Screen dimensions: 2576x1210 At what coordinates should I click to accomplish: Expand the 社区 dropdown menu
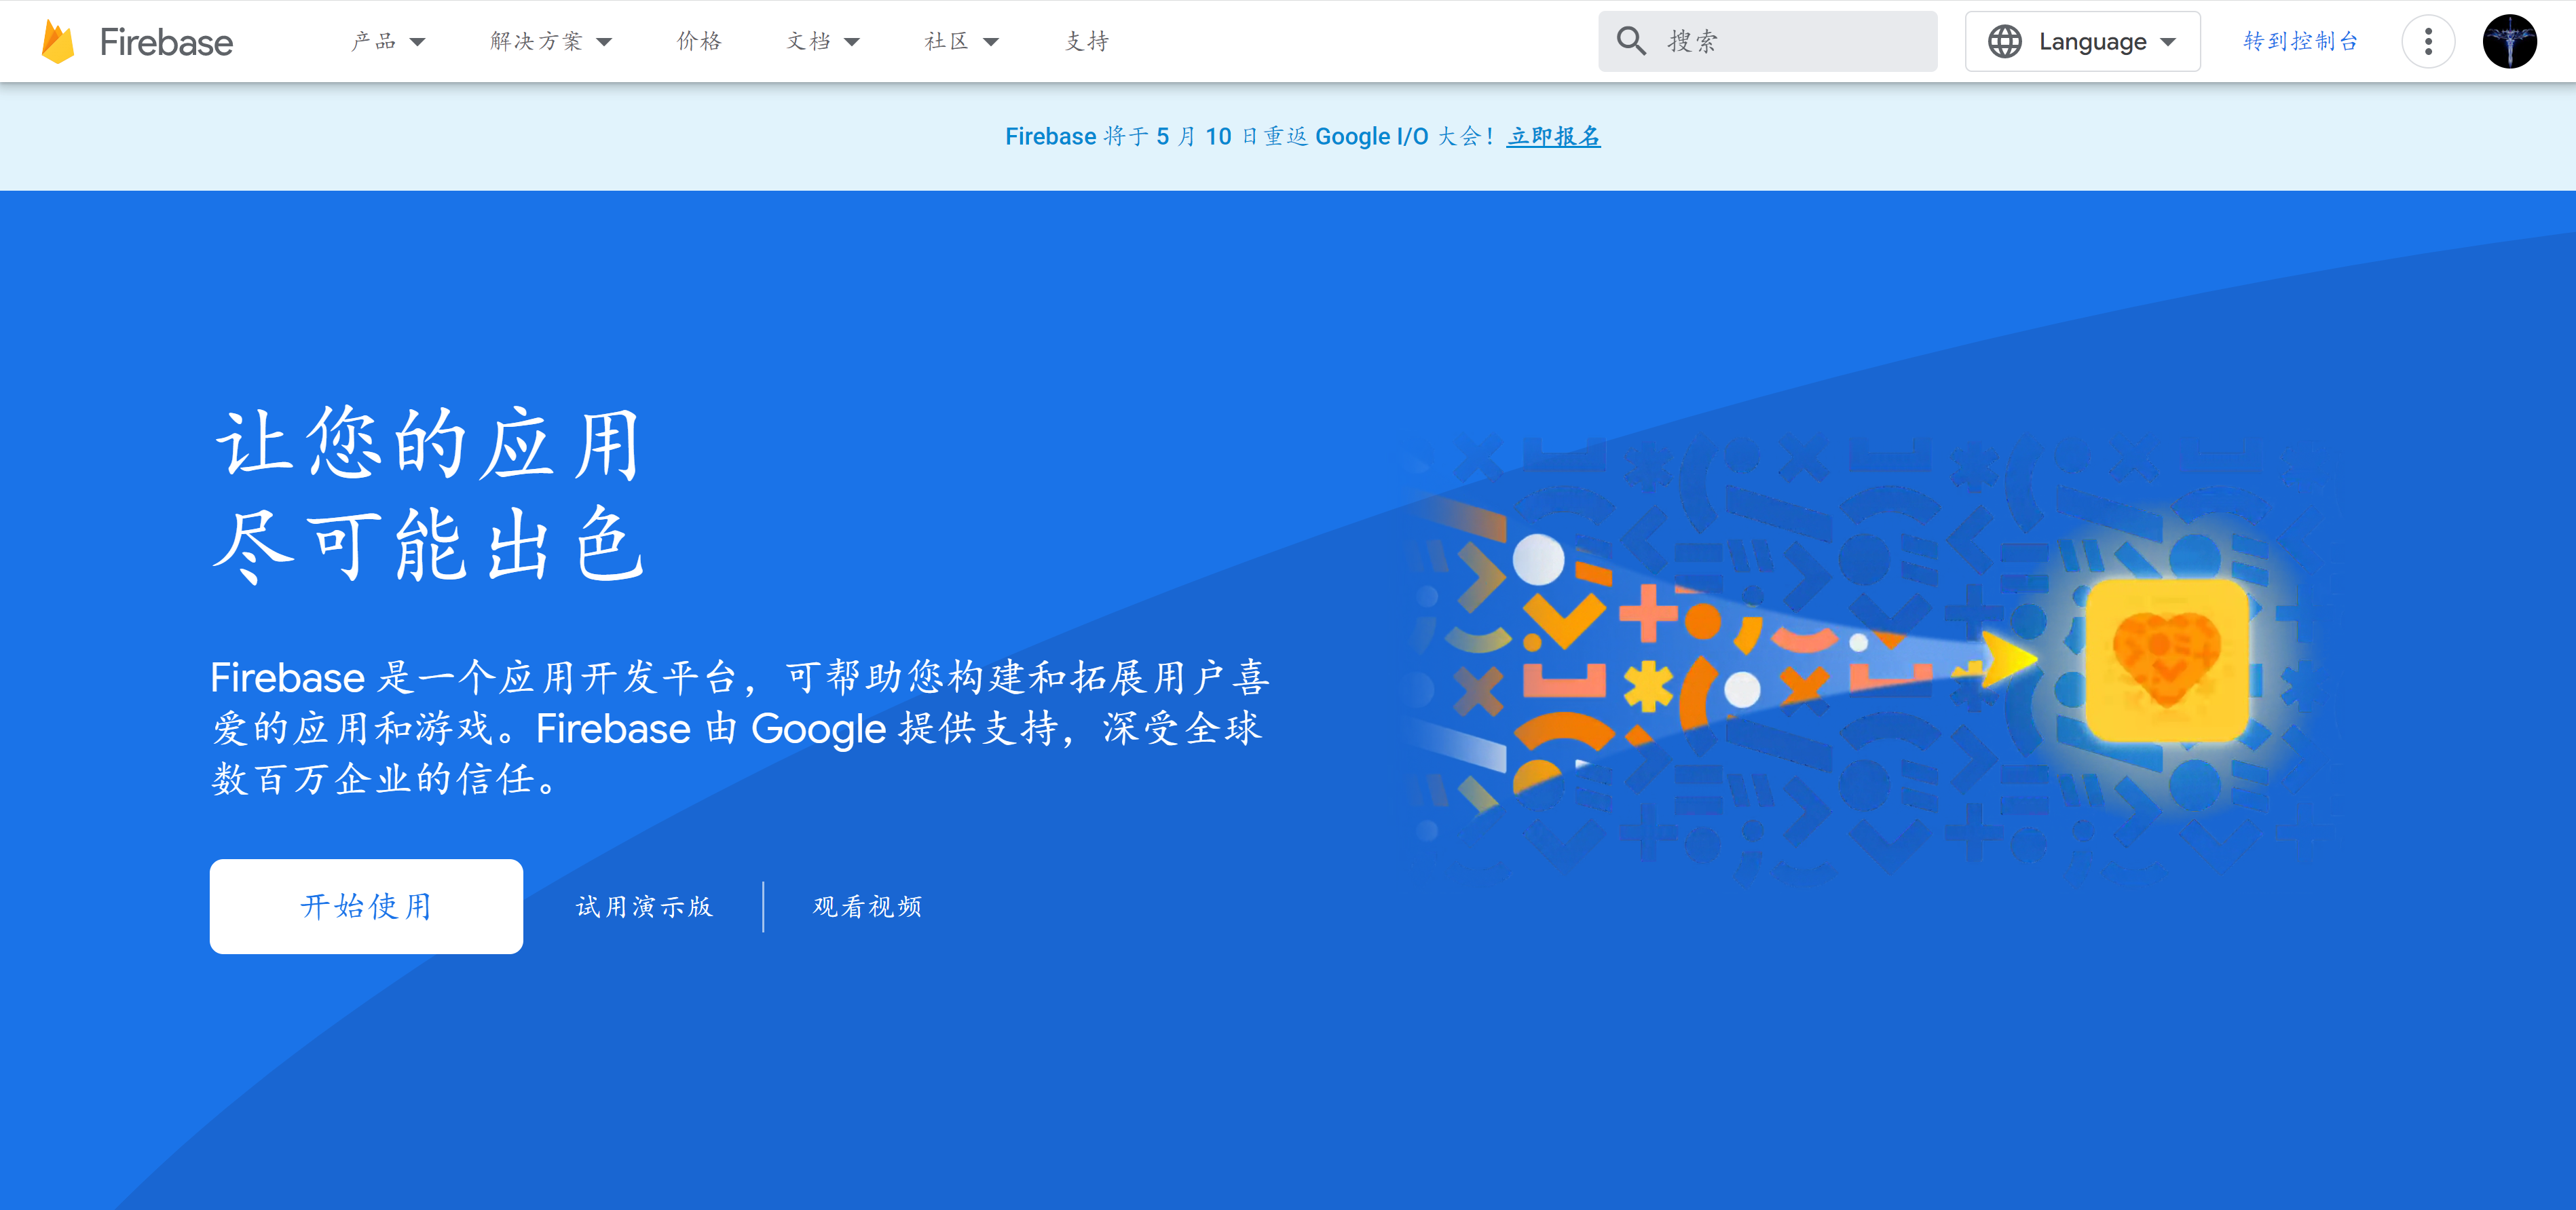coord(961,41)
